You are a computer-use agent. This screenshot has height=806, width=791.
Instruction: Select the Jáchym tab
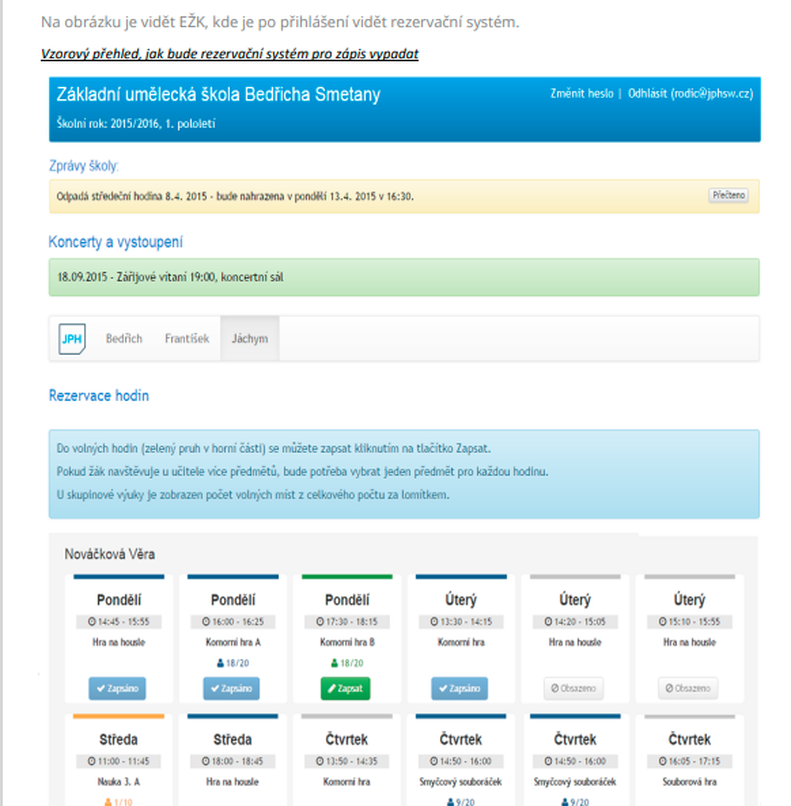tap(250, 339)
